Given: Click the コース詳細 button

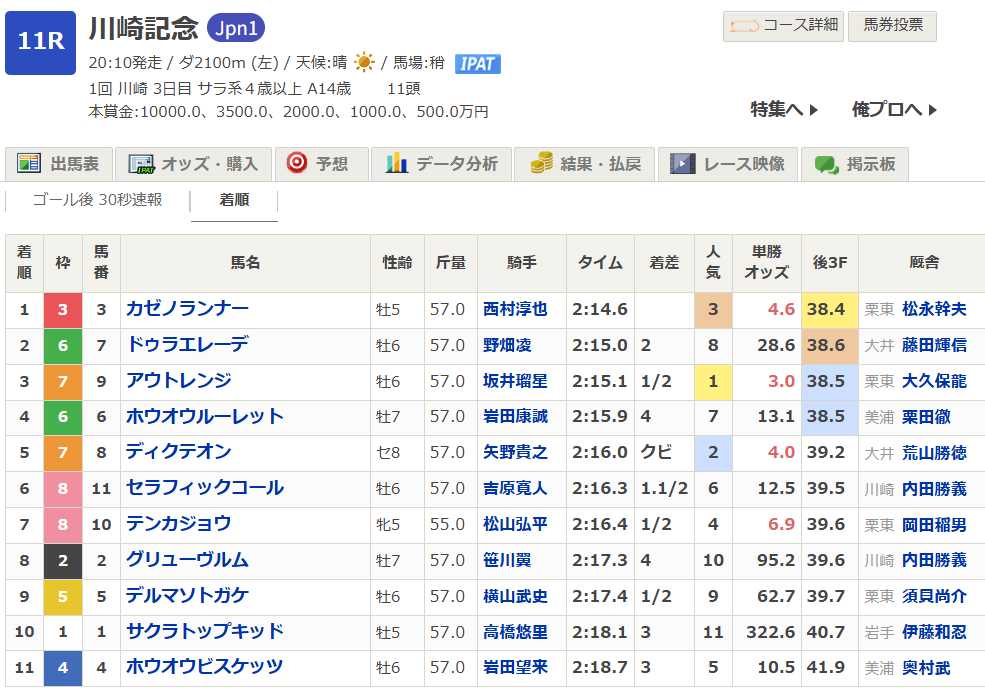Looking at the screenshot, I should (783, 26).
